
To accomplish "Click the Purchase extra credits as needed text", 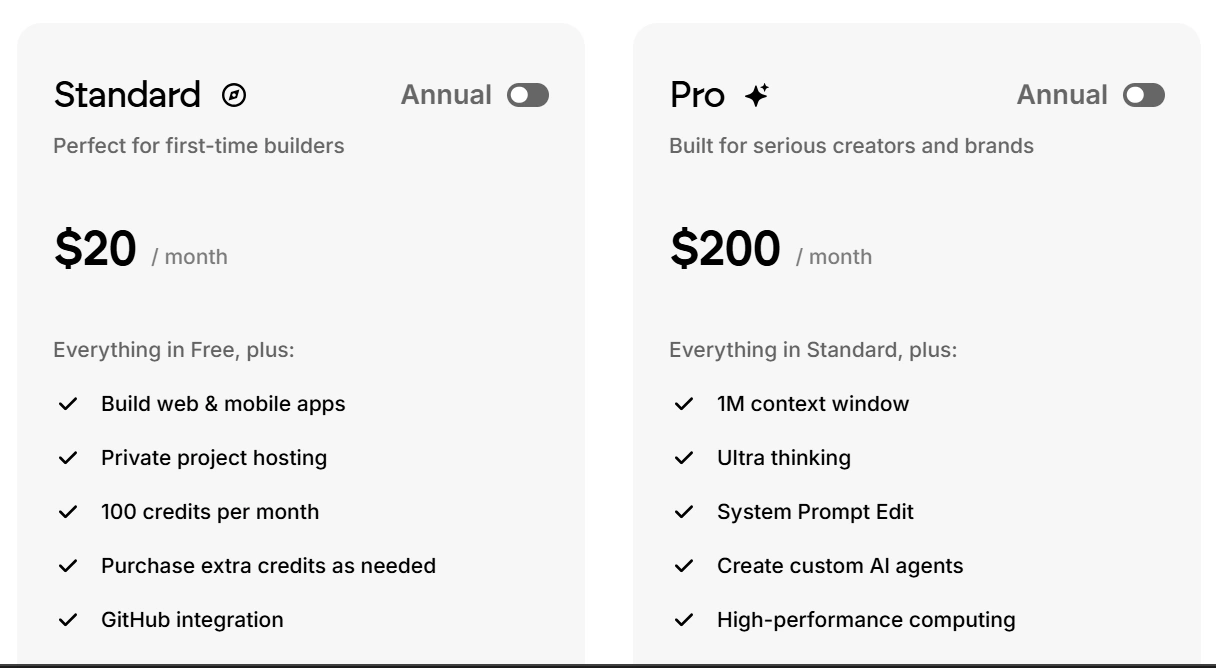I will [268, 566].
